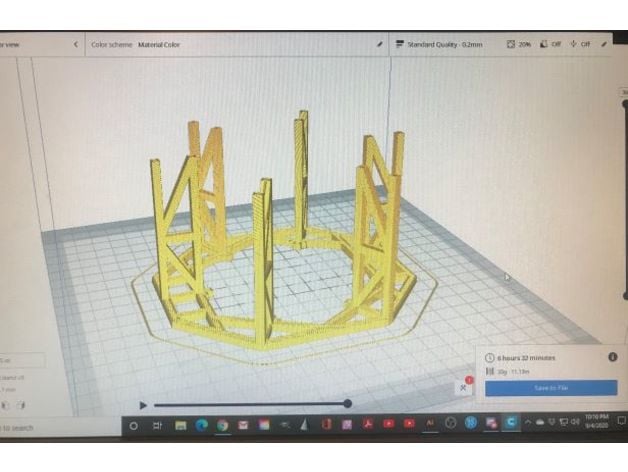Viewport: 628px width, 472px height.
Task: Launch Microsoft Edge from taskbar
Action: coord(201,425)
